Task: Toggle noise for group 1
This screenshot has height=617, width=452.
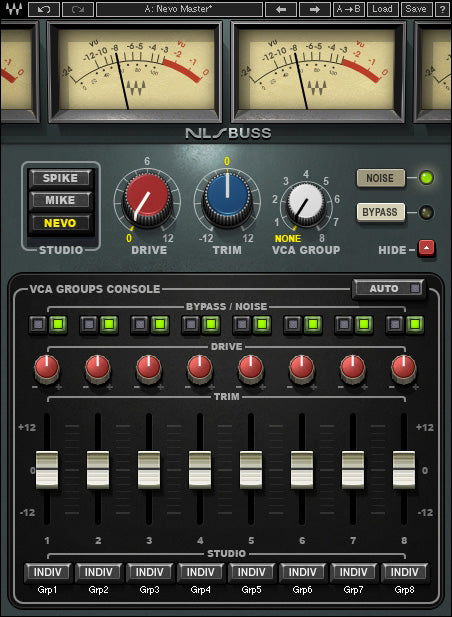Action: pos(58,324)
